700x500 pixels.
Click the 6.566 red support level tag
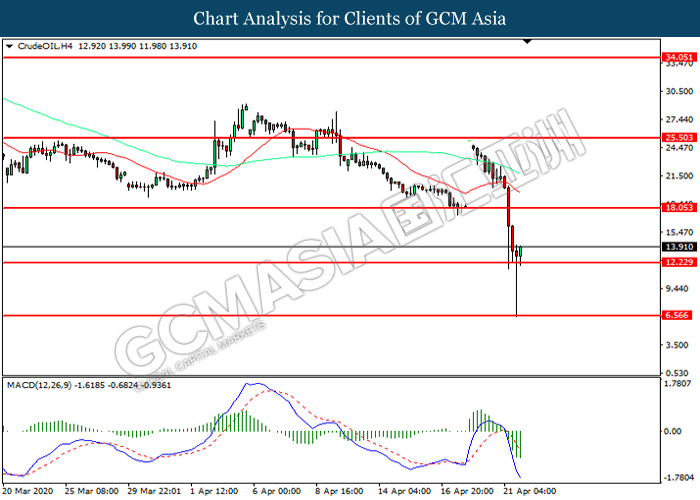point(678,315)
